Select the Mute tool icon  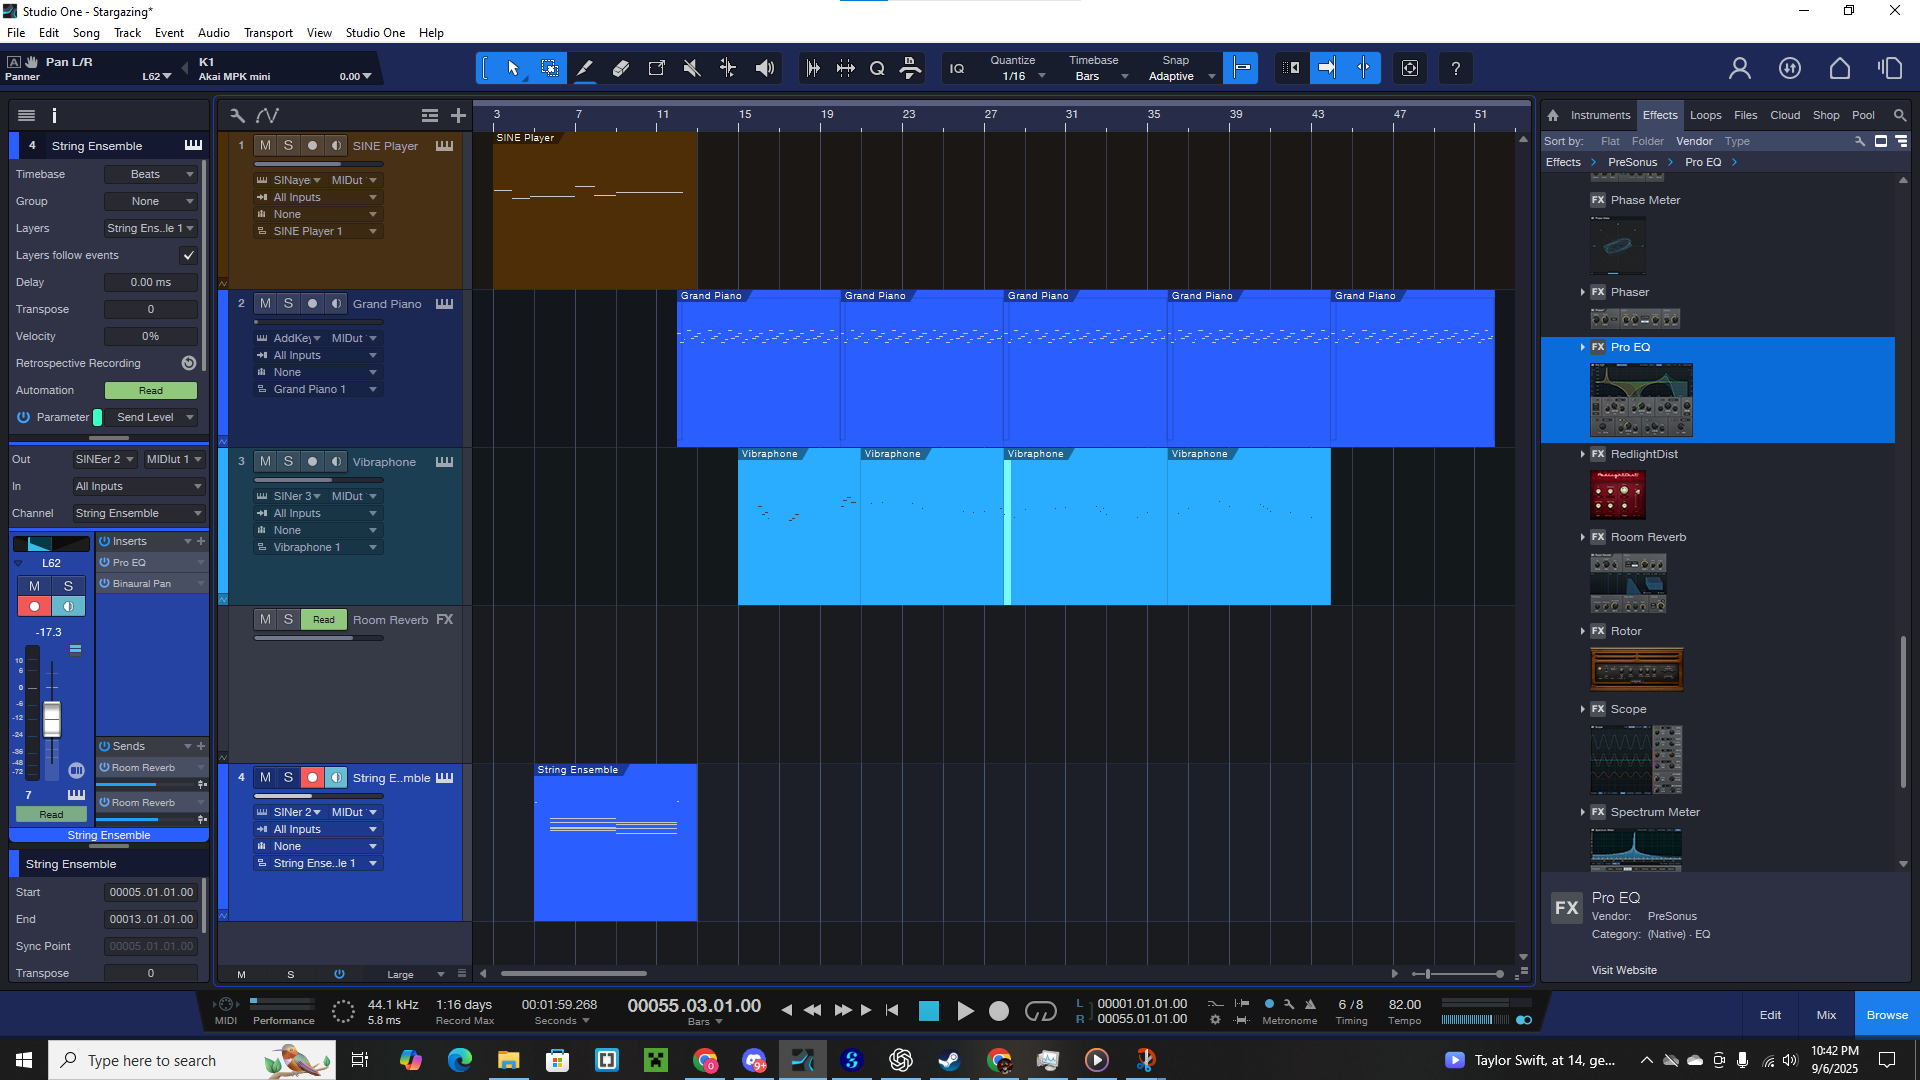click(x=692, y=68)
